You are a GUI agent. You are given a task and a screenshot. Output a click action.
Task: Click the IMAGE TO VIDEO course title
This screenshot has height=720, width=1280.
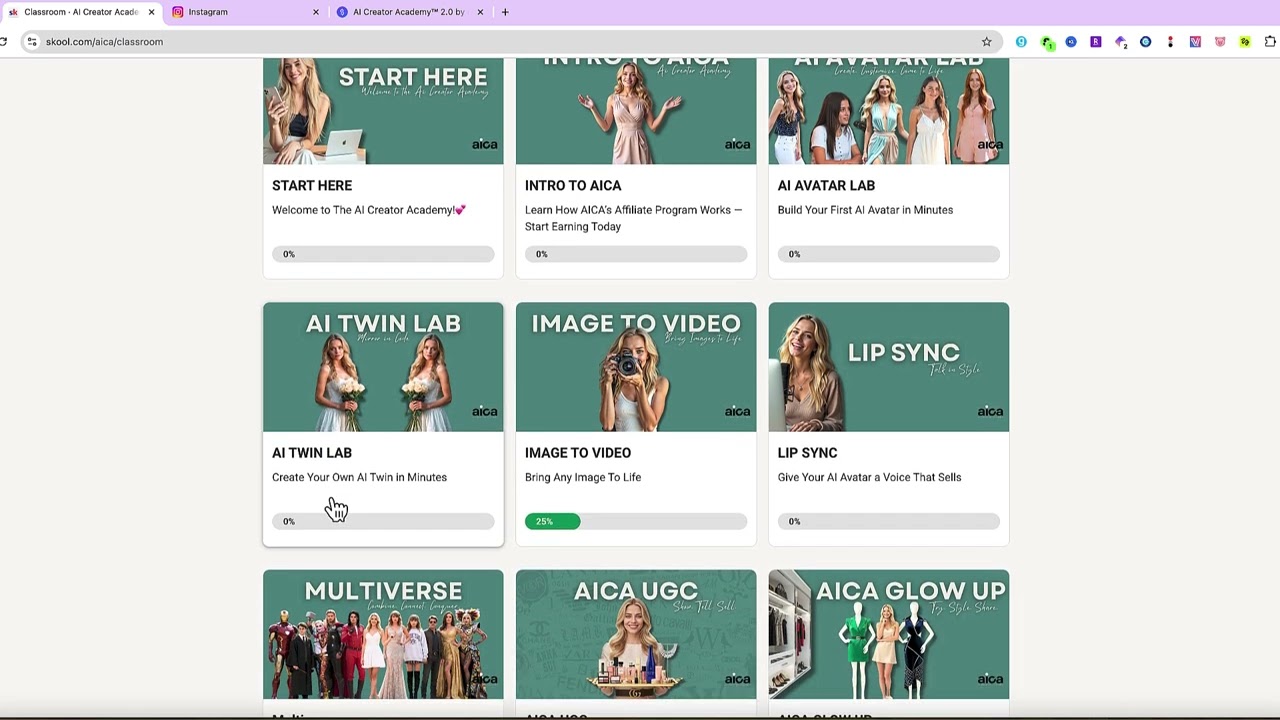click(578, 453)
